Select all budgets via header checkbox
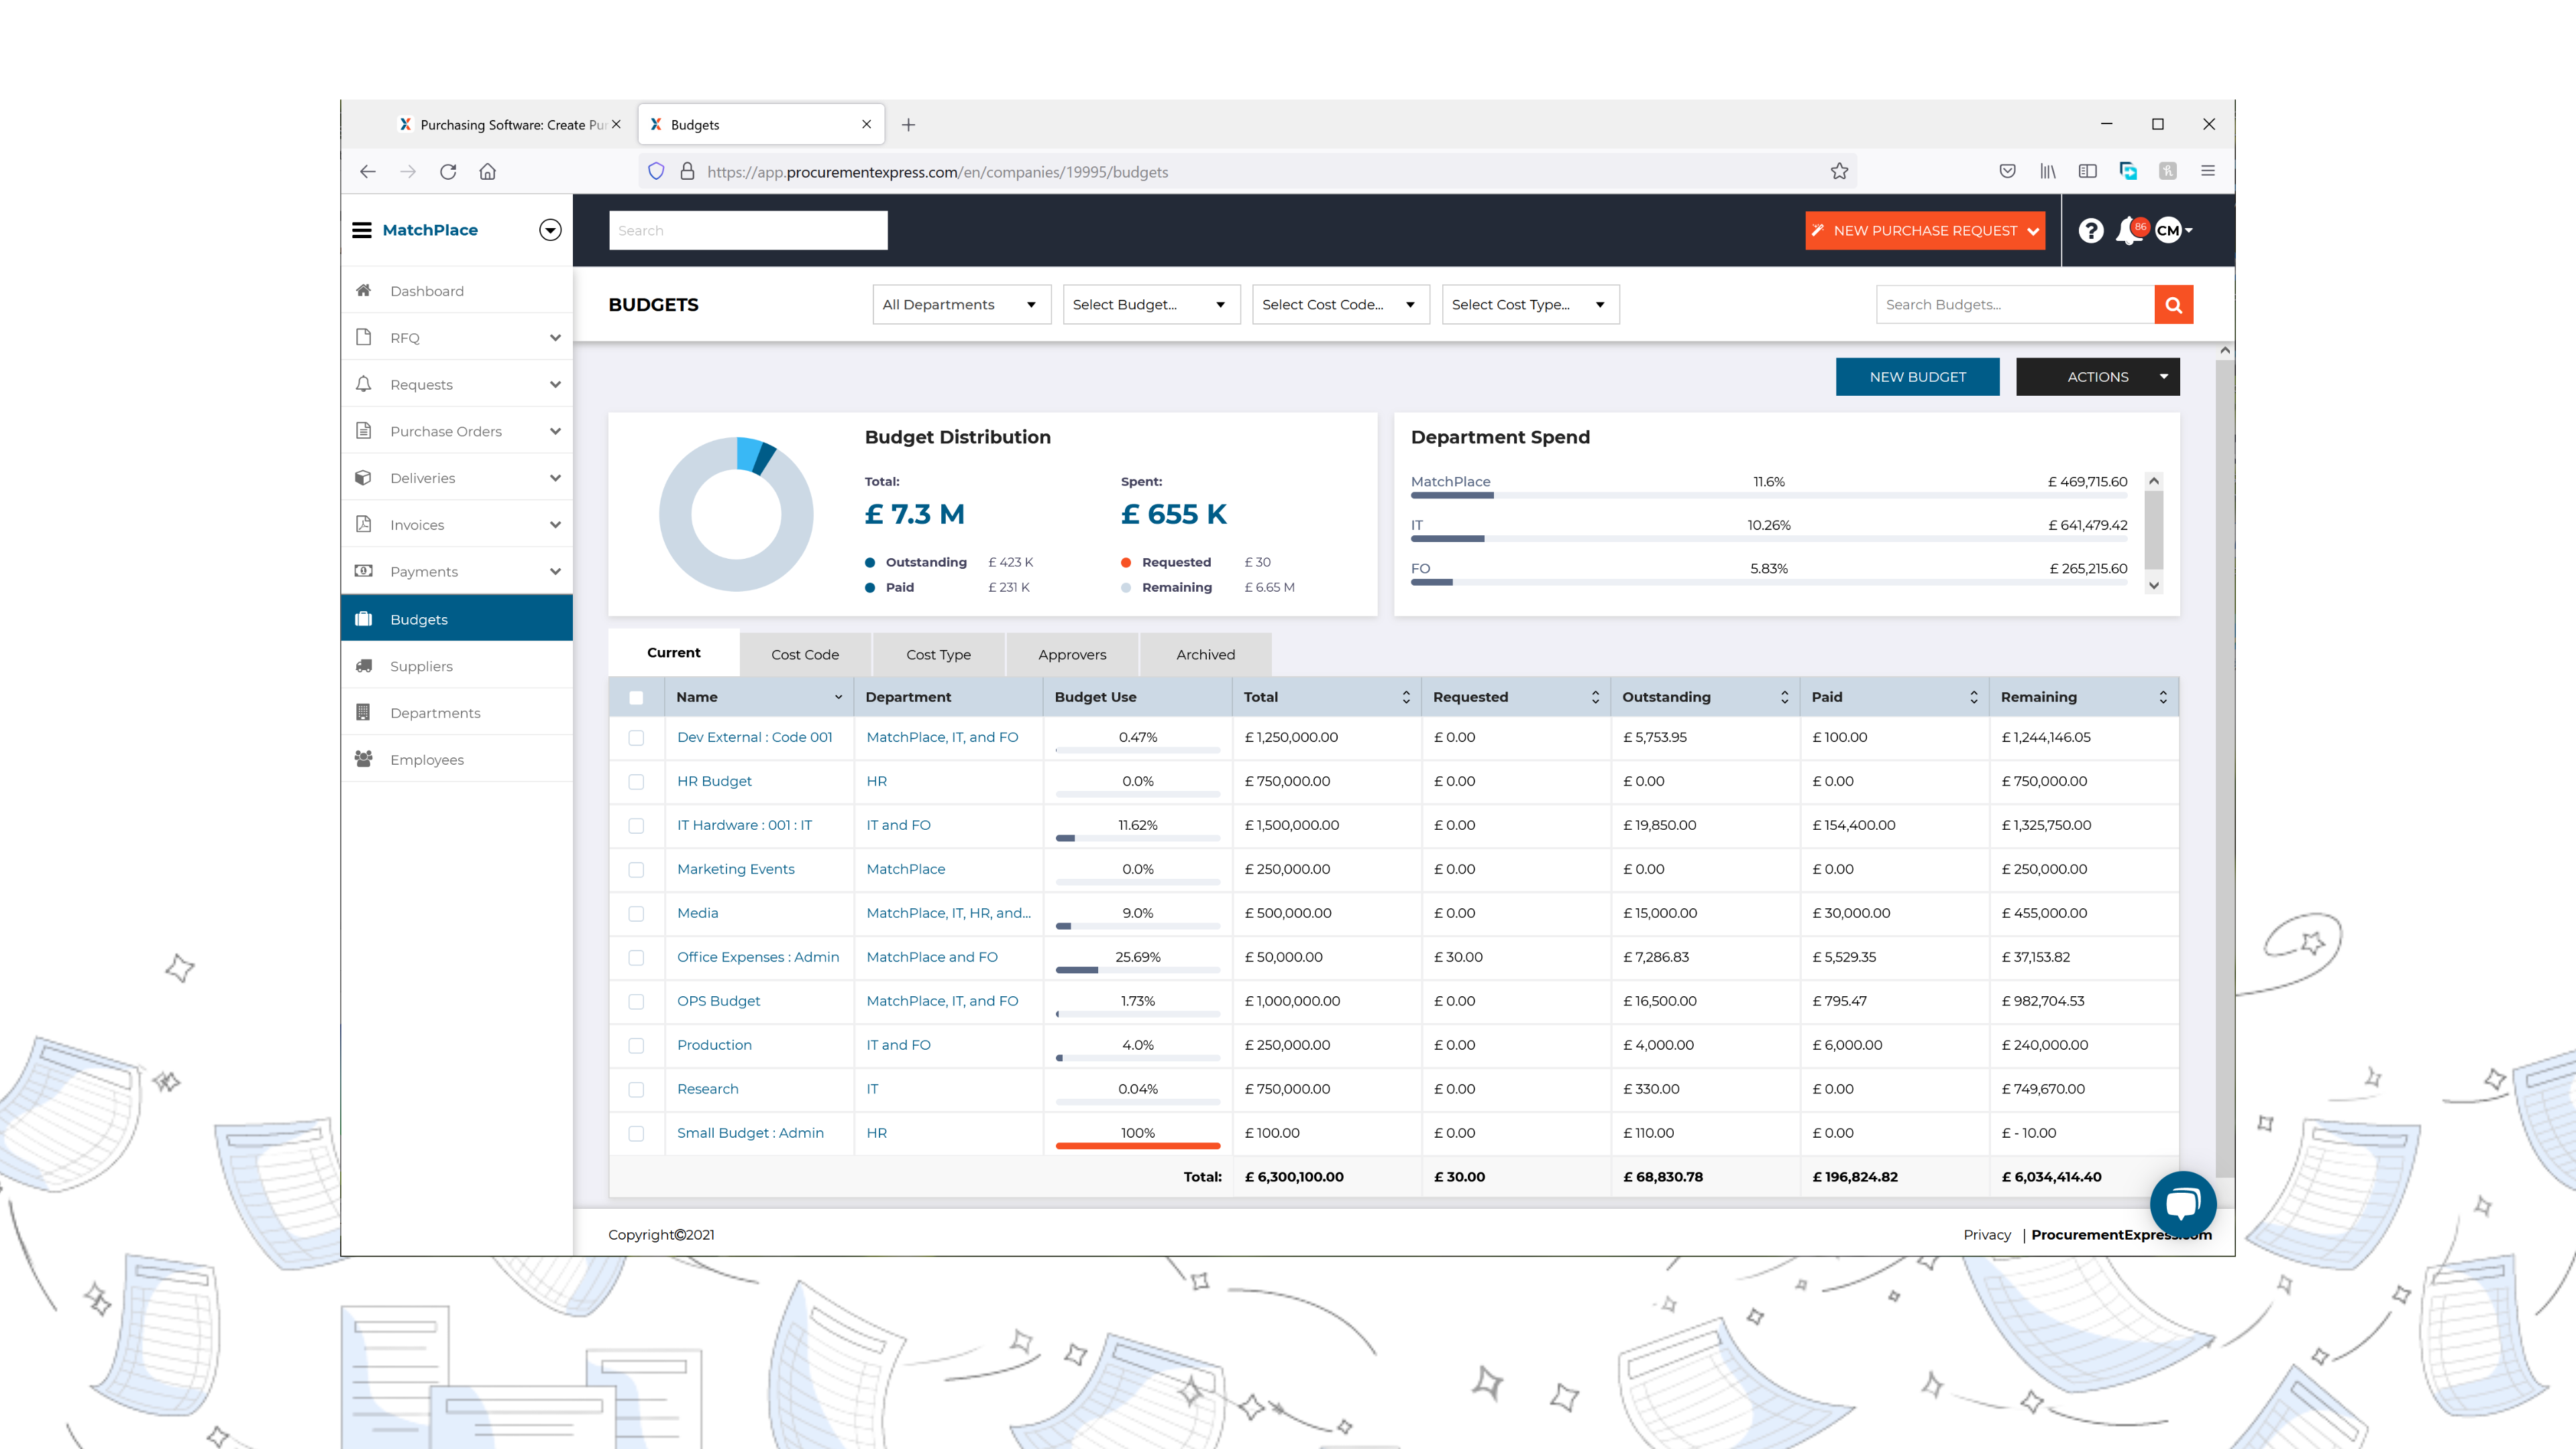The image size is (2576, 1449). point(637,697)
